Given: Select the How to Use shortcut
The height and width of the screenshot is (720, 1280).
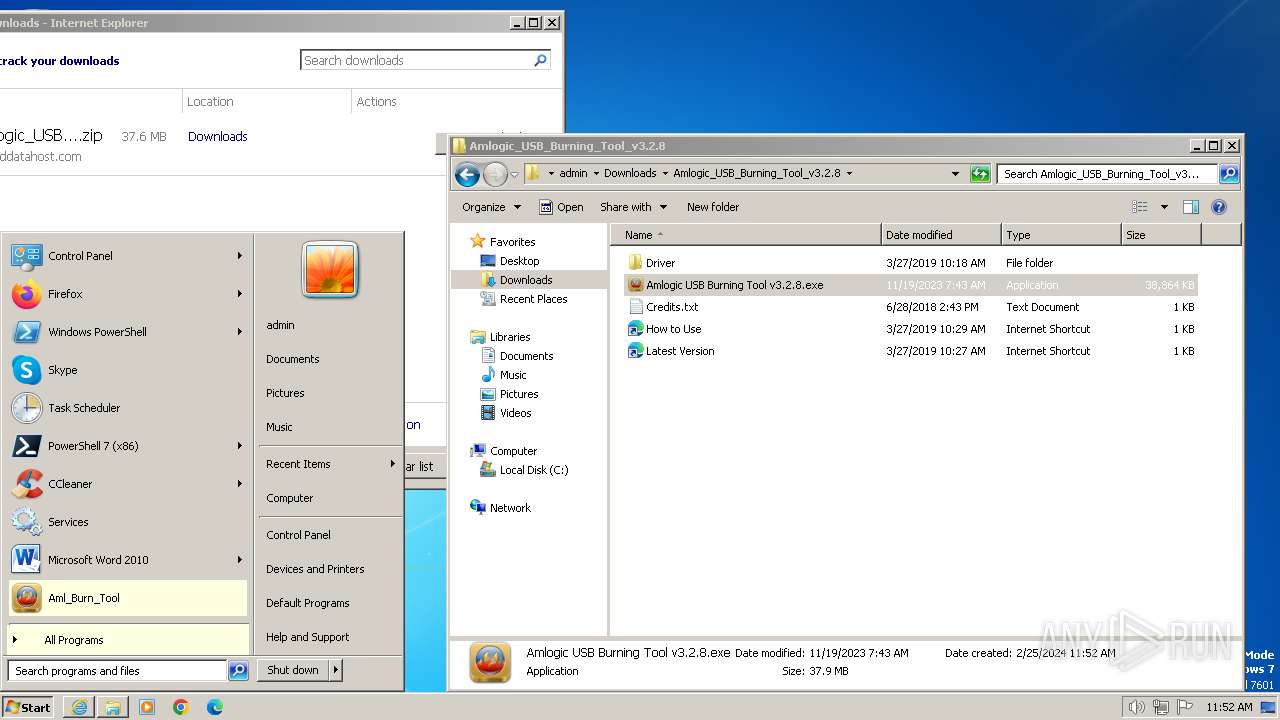Looking at the screenshot, I should coord(673,329).
